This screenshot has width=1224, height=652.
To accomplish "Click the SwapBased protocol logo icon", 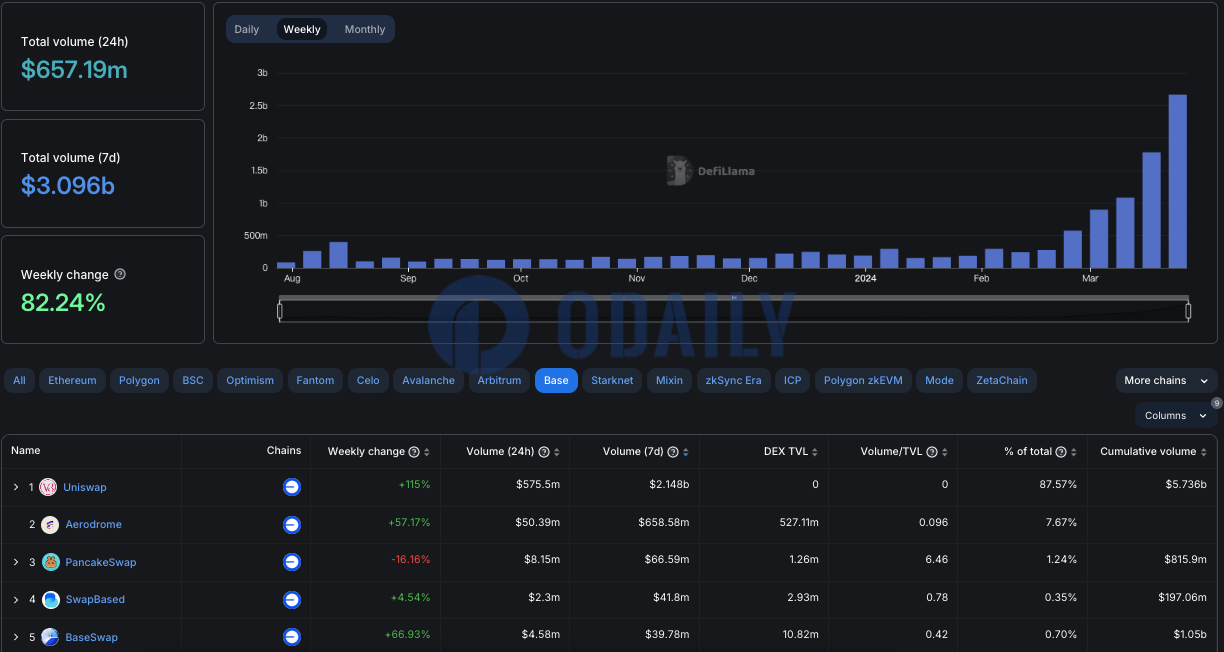I will tap(50, 599).
